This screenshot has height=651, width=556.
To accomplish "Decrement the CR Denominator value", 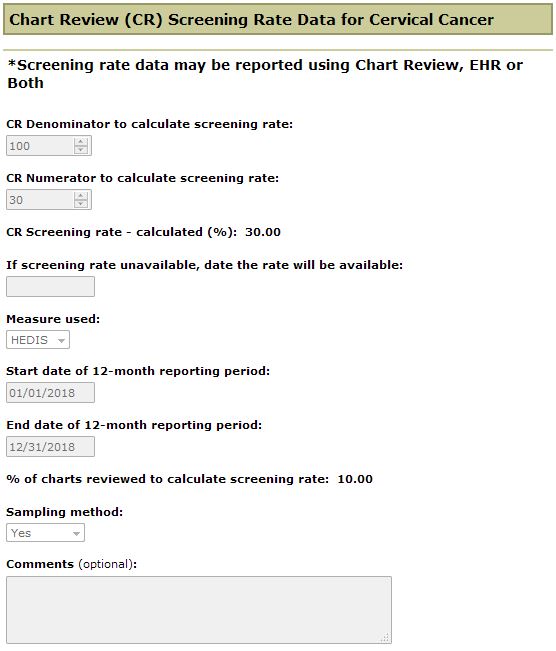I will click(81, 149).
